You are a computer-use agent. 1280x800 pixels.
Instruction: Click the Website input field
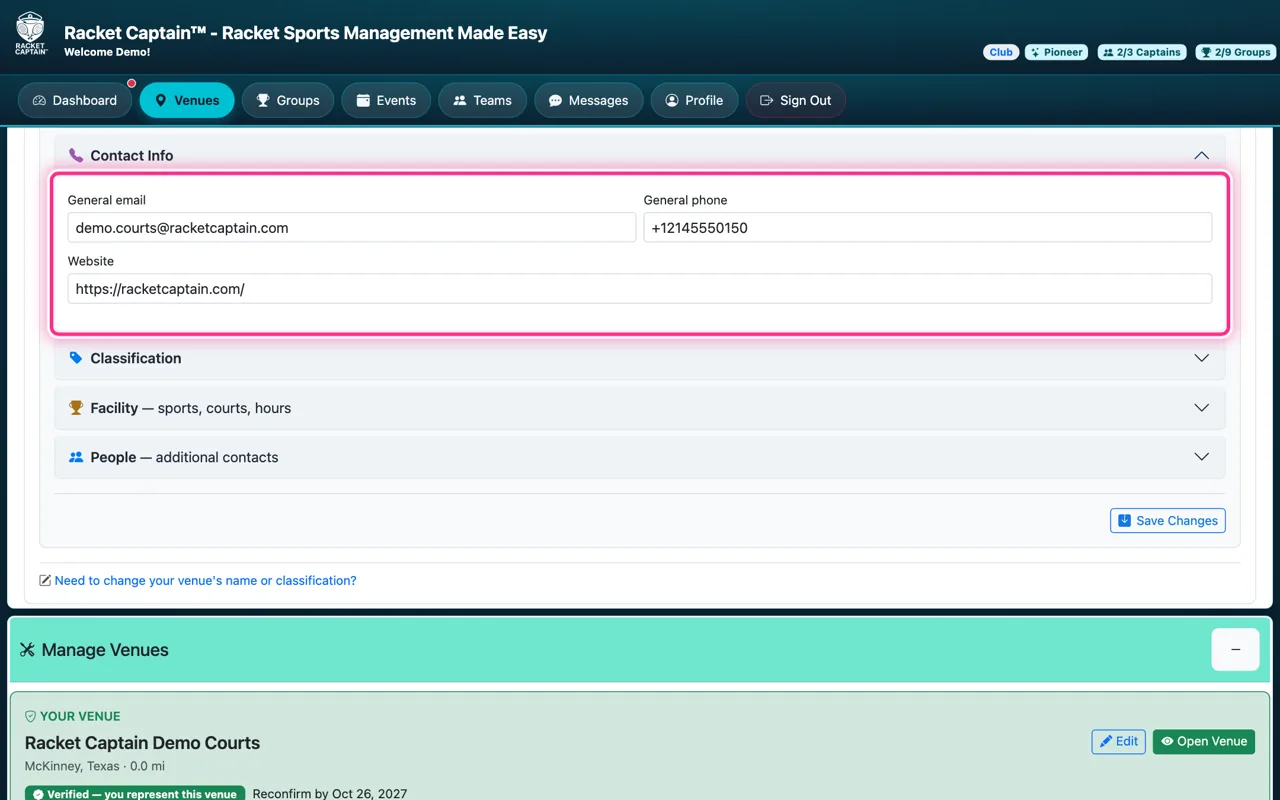[x=640, y=289]
